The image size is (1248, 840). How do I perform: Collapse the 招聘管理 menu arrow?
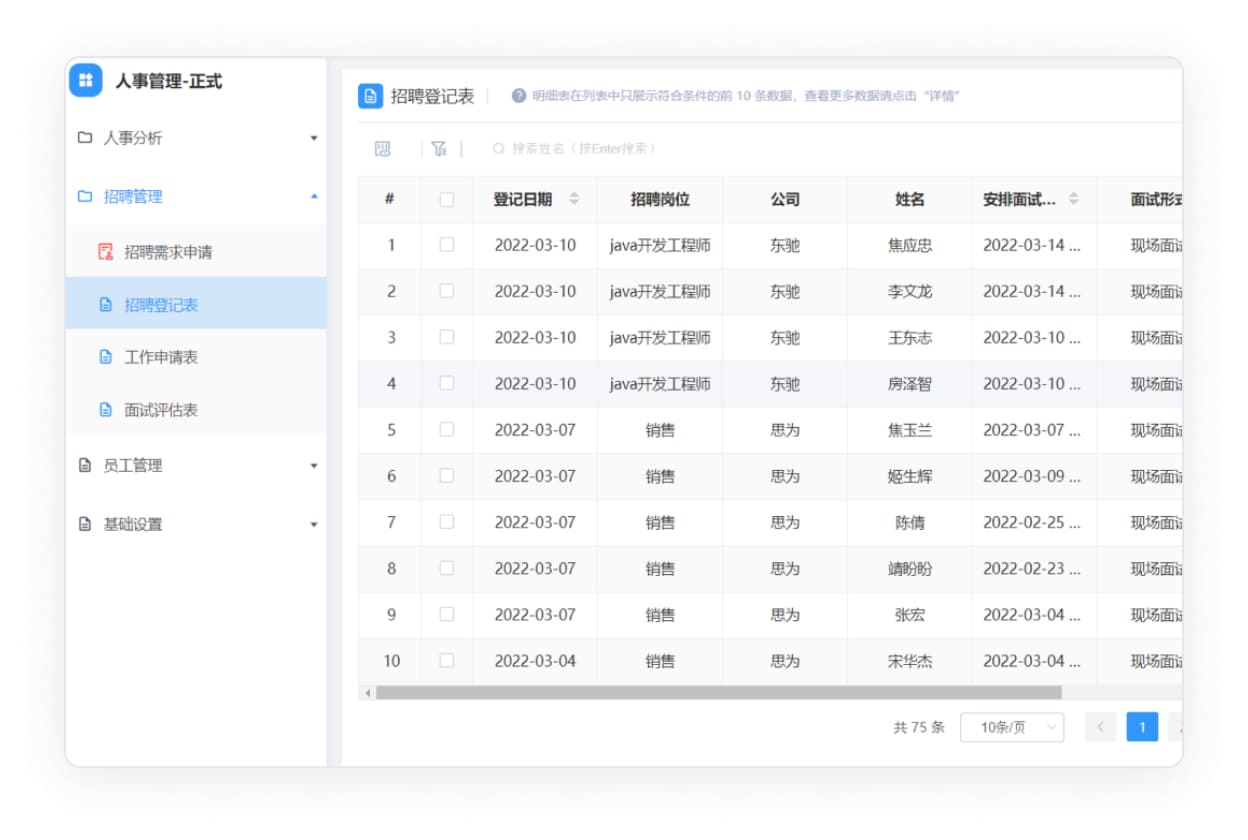(314, 197)
